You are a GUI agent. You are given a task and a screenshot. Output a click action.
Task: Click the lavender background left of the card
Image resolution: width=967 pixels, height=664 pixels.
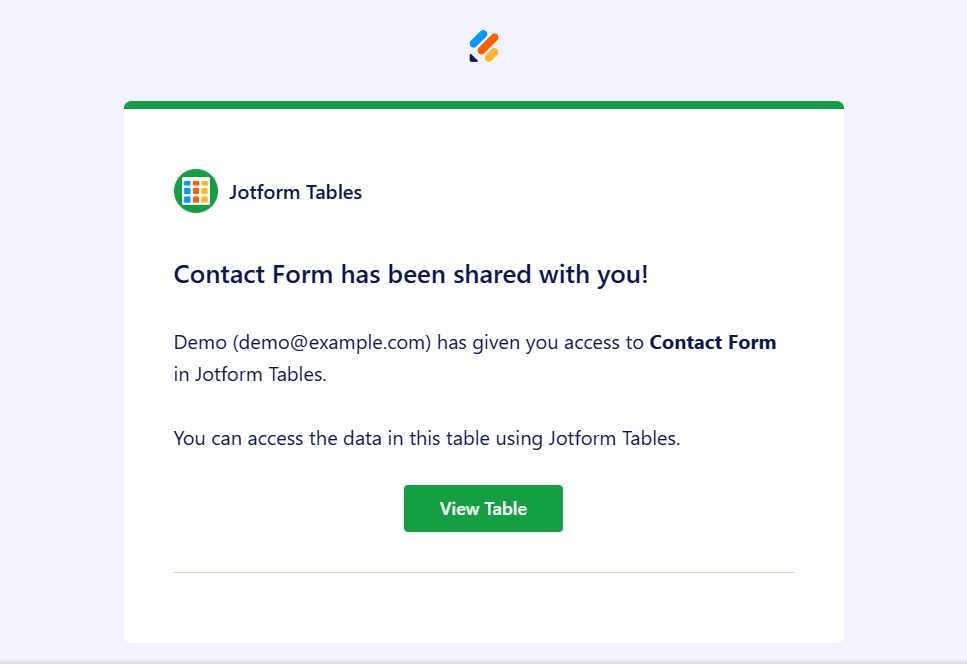coord(60,350)
